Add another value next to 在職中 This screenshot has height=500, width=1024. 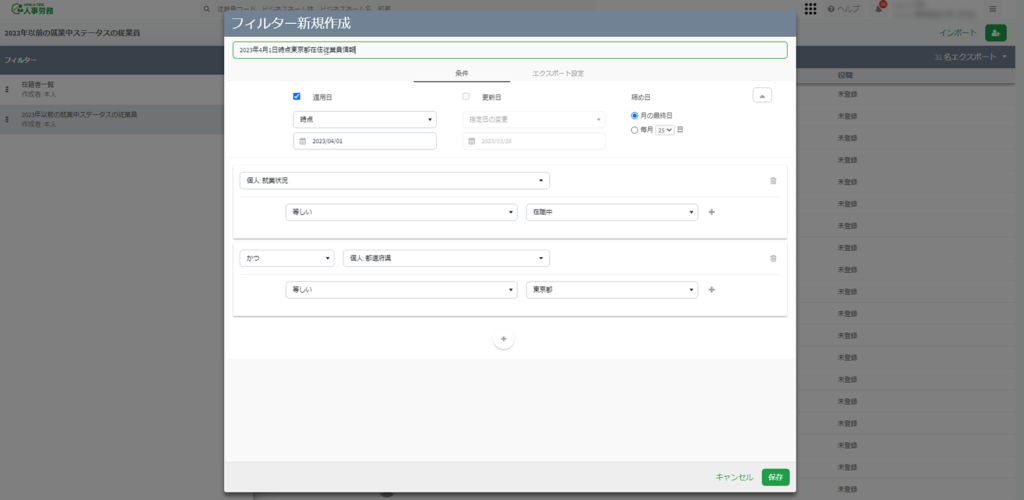tap(711, 212)
